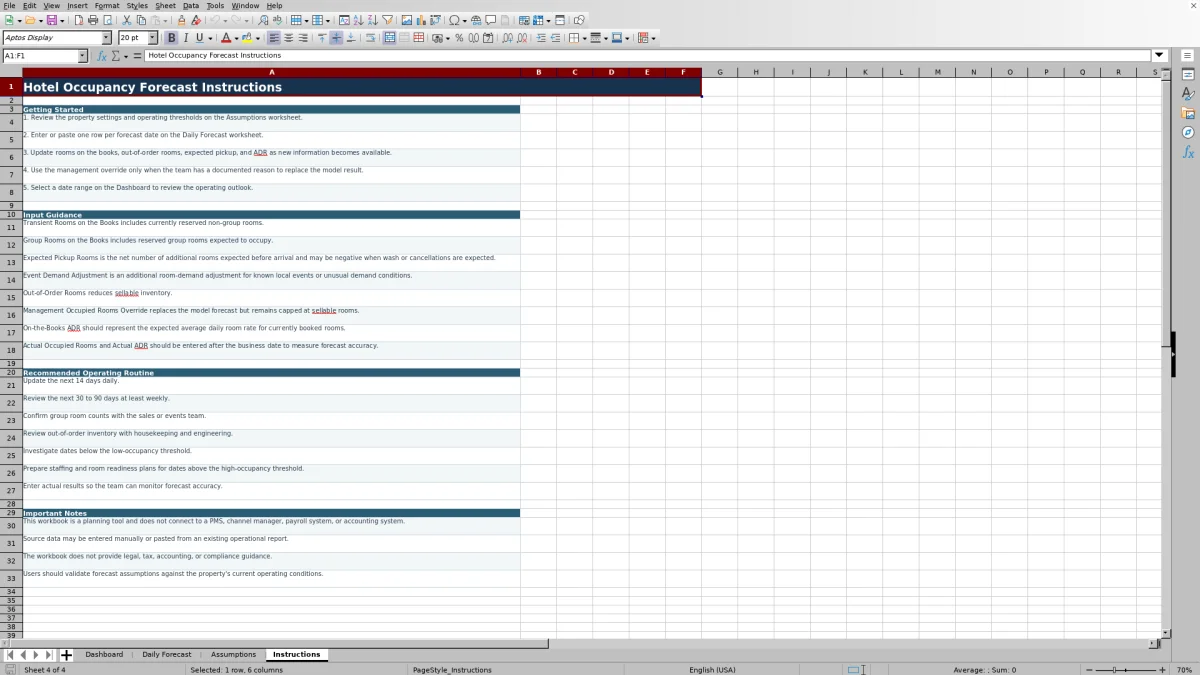
Task: Click PageStyle_Instructions in status bar
Action: [452, 670]
